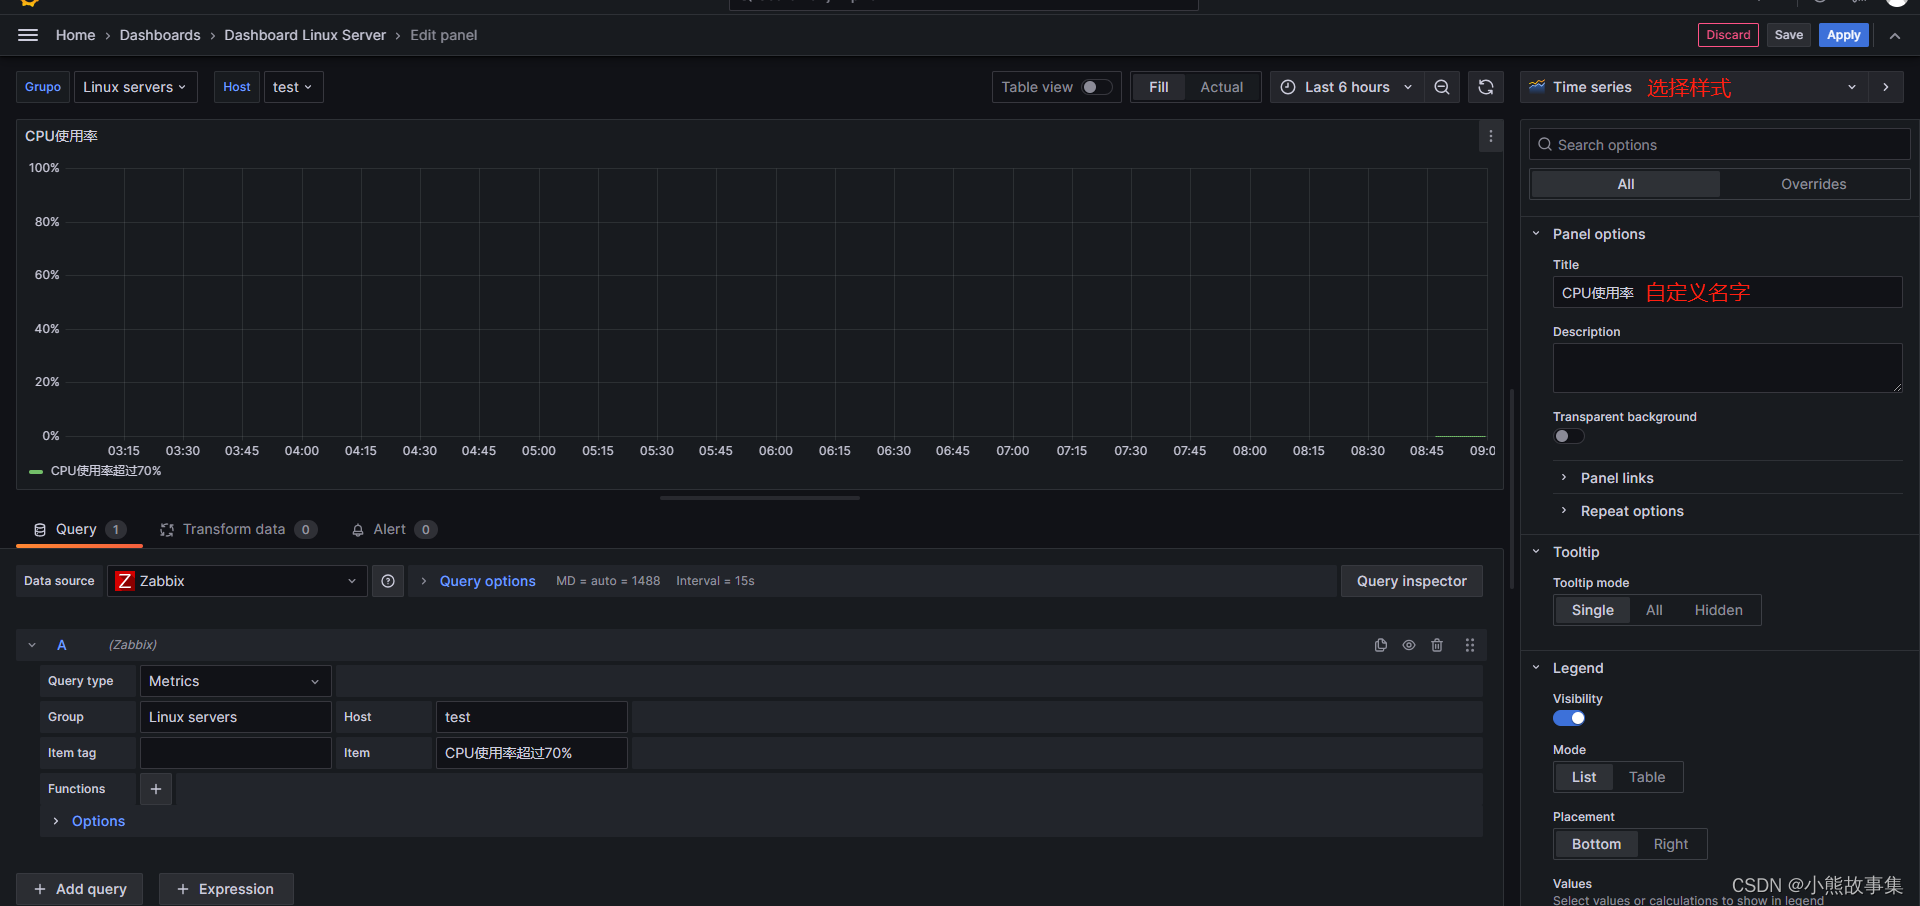Open the Linux servers group variable dropdown
Viewport: 1920px width, 906px height.
pos(135,87)
